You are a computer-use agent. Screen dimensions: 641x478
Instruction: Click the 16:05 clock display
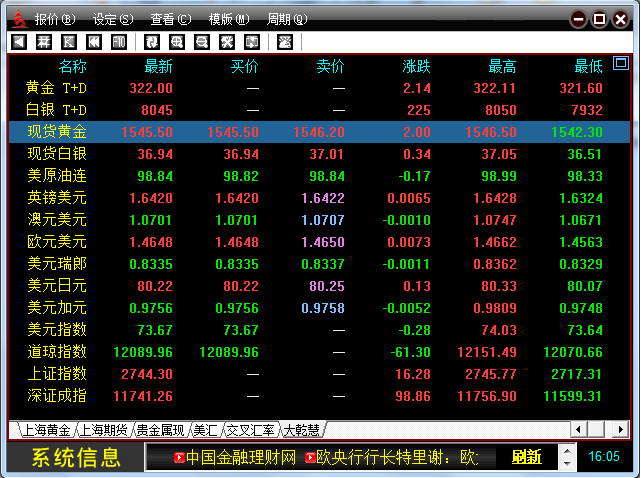pyautogui.click(x=604, y=456)
